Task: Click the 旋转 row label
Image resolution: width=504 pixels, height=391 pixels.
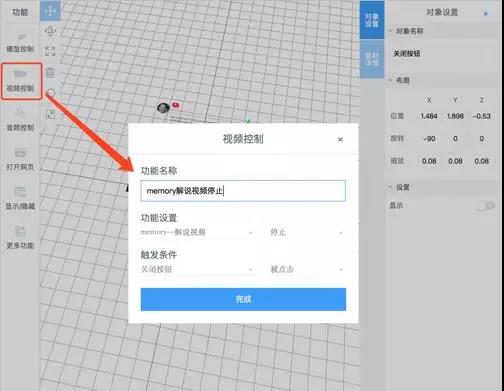Action: tap(397, 139)
